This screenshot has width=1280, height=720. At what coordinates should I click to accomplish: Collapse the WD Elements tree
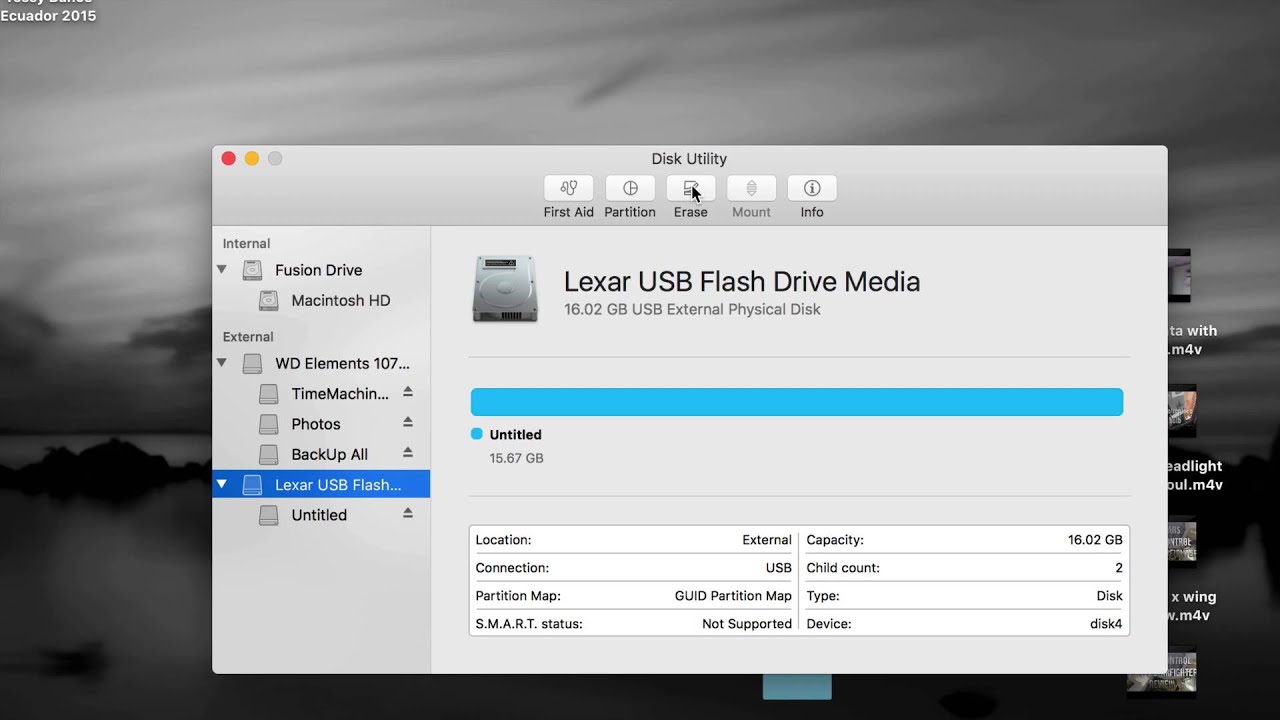222,363
